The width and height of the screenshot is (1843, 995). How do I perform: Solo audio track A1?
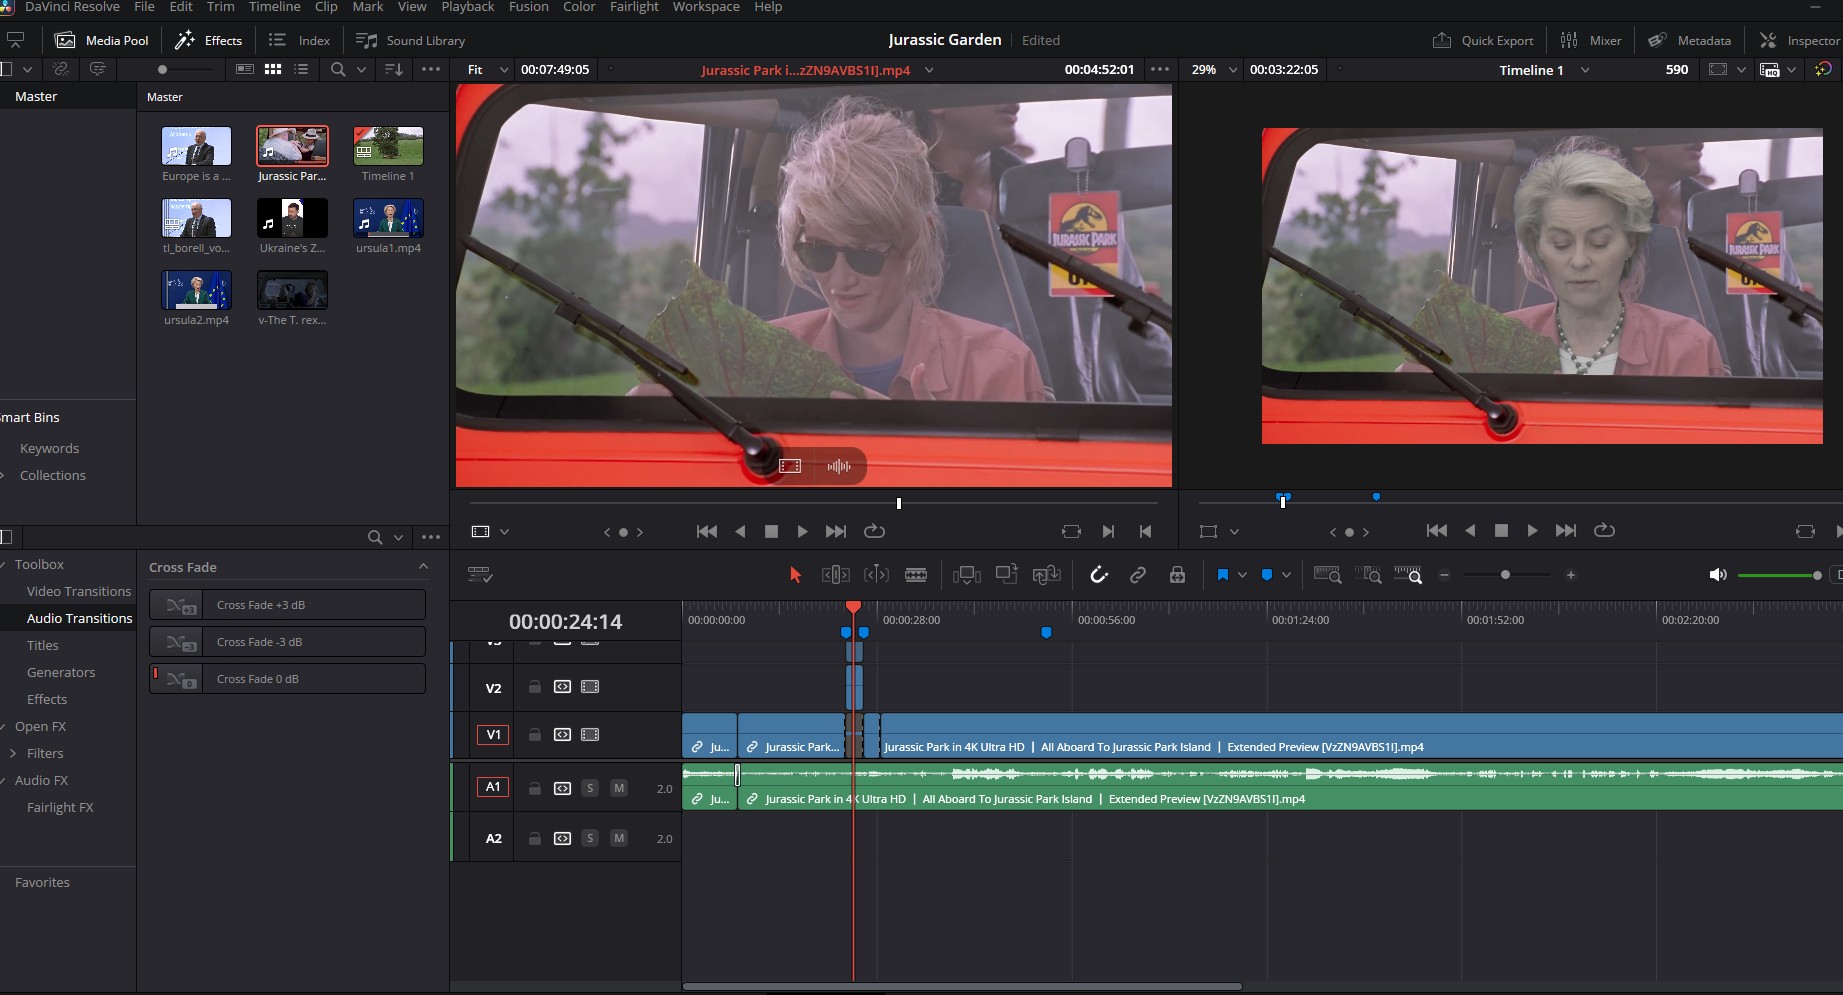tap(590, 788)
